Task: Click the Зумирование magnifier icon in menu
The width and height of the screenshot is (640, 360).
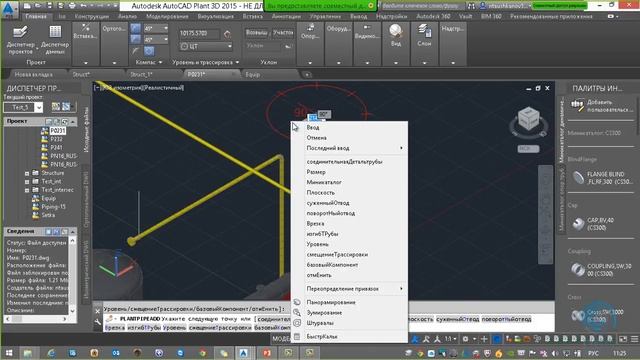Action: point(297,313)
